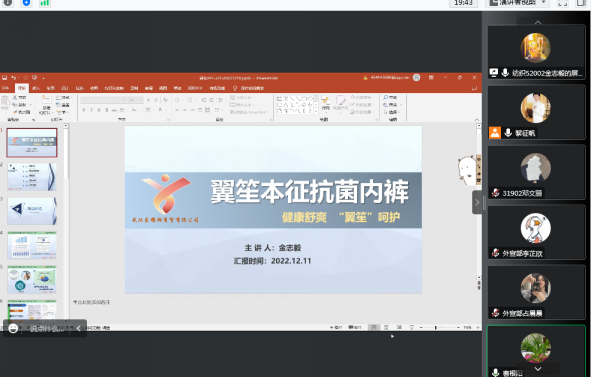Open the emoji reaction smiley icon
592x378 pixels.
point(13,329)
